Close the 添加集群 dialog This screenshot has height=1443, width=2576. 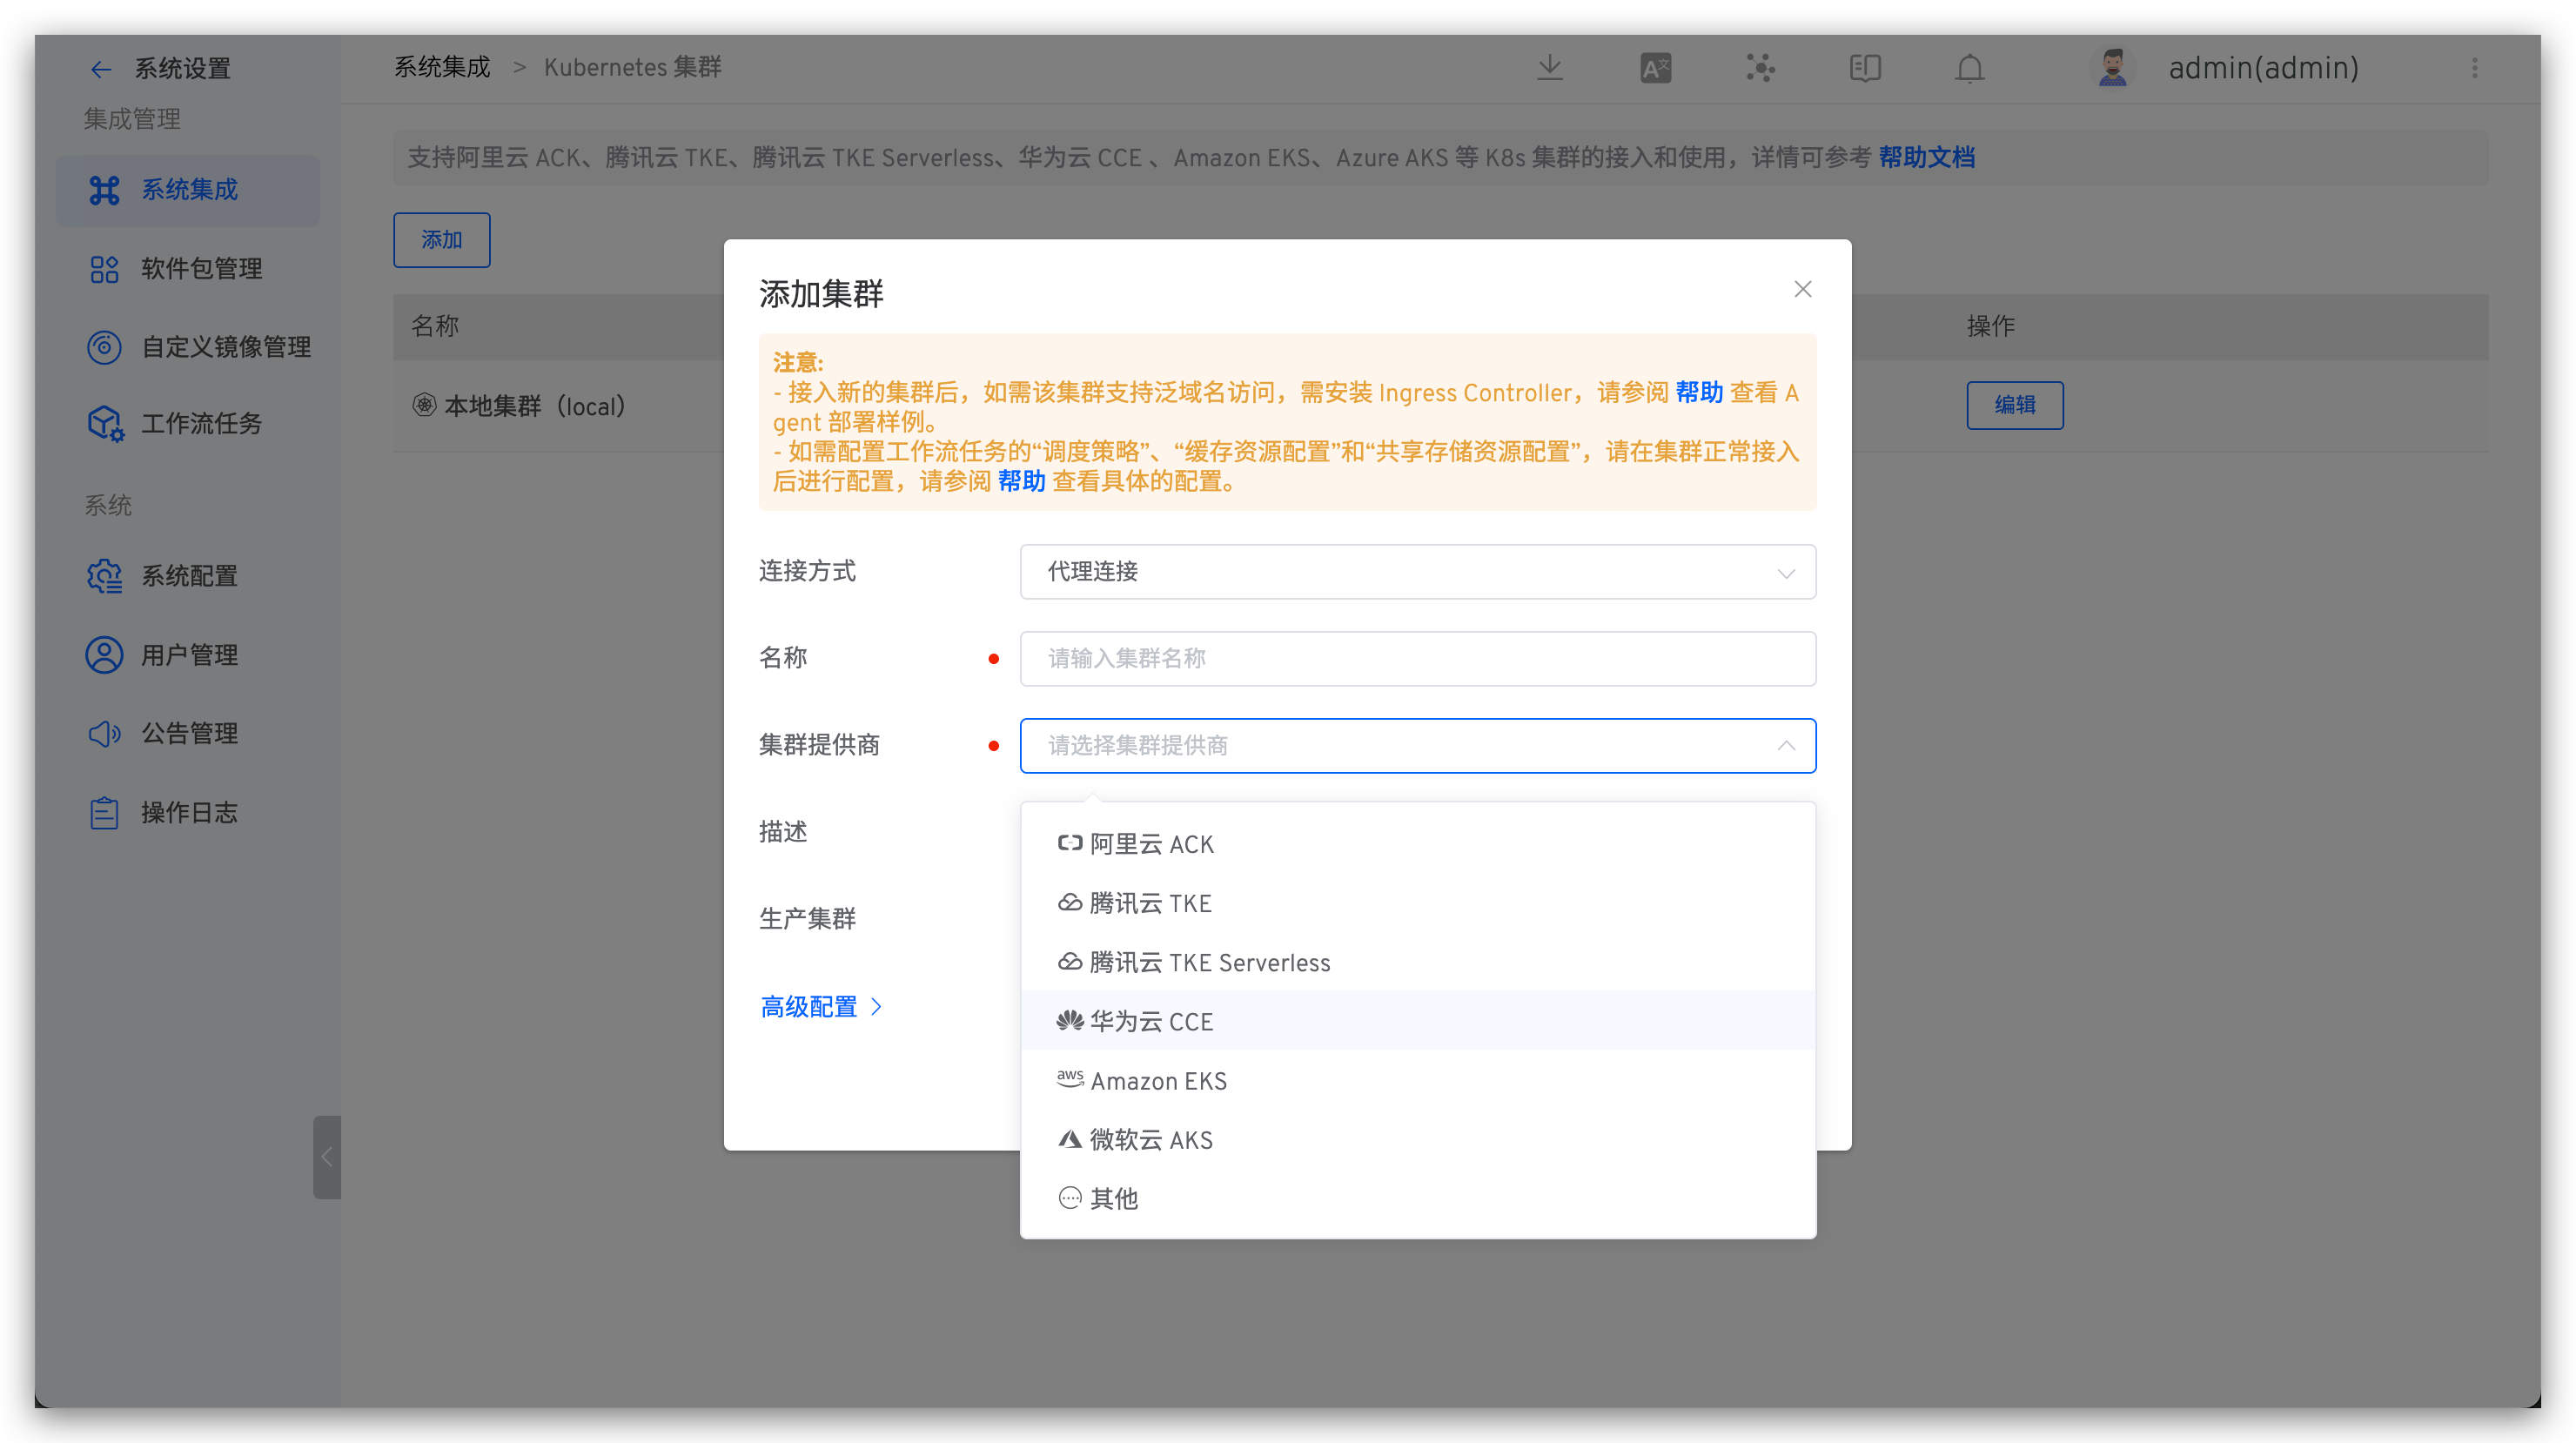(x=1803, y=289)
